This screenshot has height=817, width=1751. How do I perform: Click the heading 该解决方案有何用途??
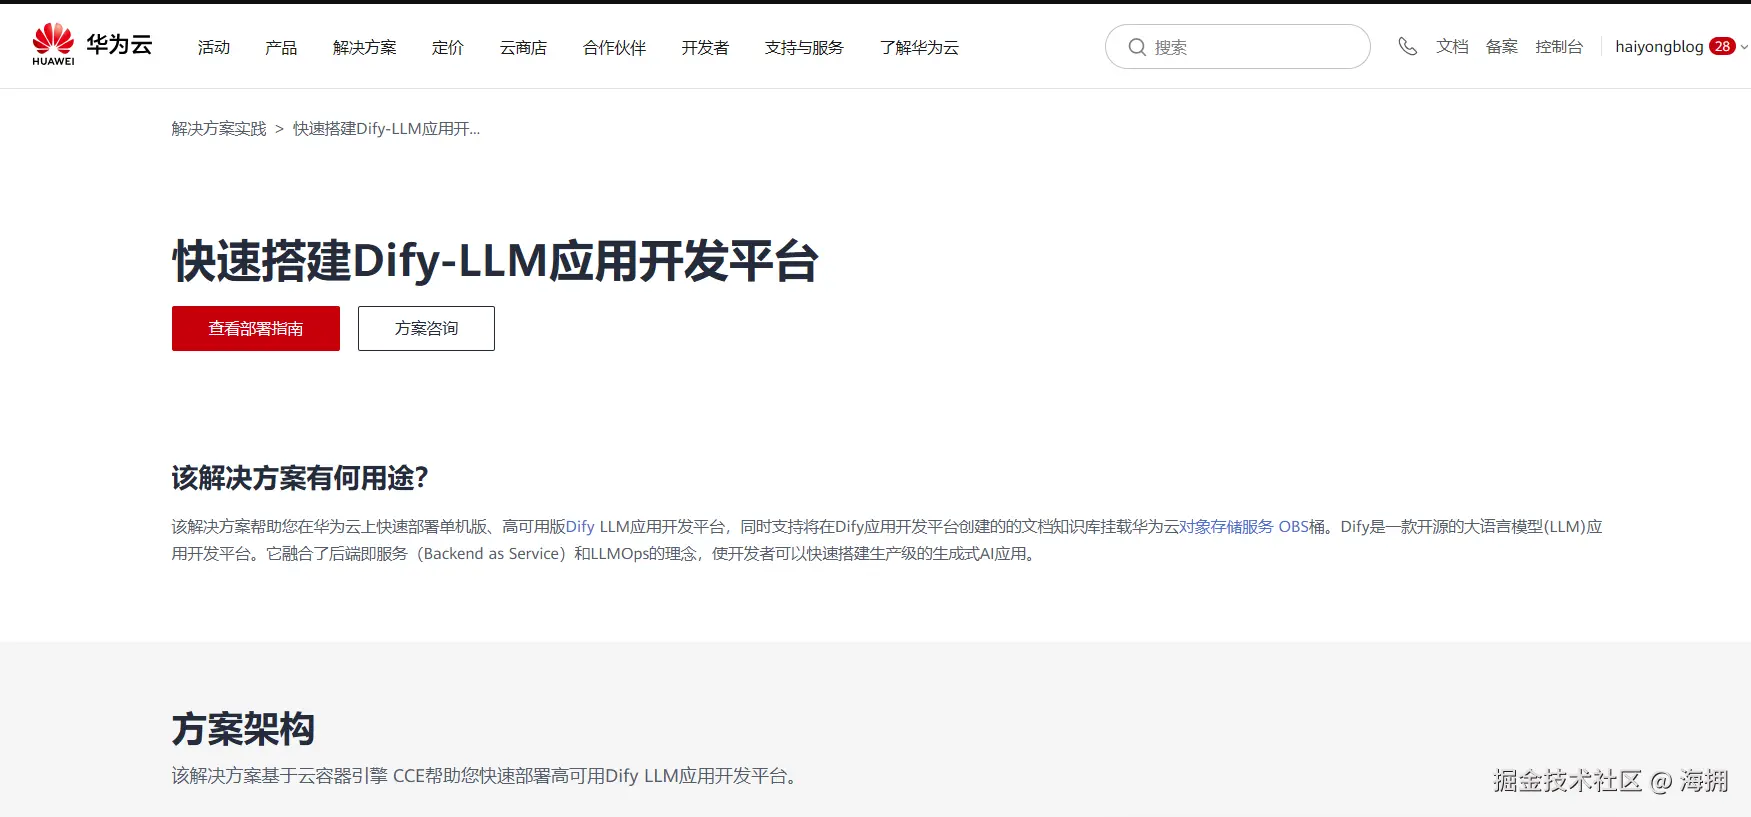(300, 478)
